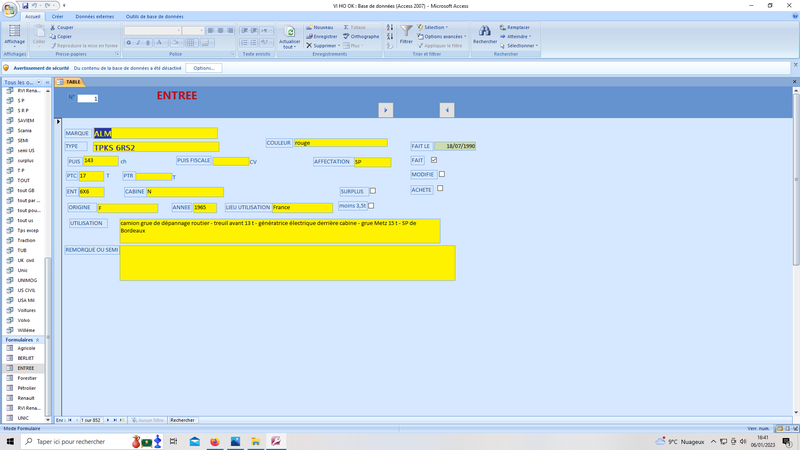Click Enregistrer in the Enregistrements group
800x450 pixels.
click(x=322, y=37)
